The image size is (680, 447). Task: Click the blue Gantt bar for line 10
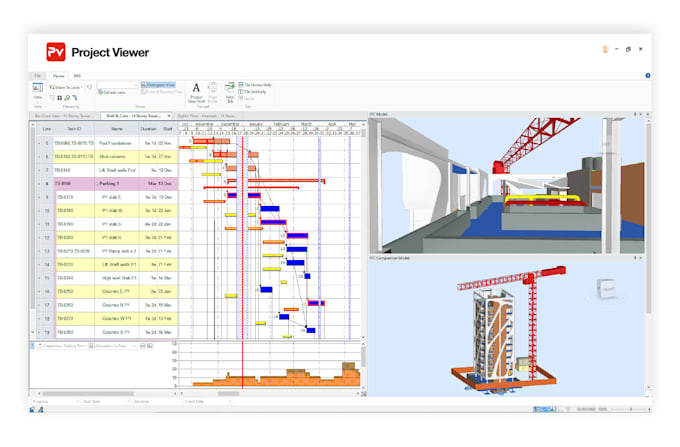click(x=270, y=209)
